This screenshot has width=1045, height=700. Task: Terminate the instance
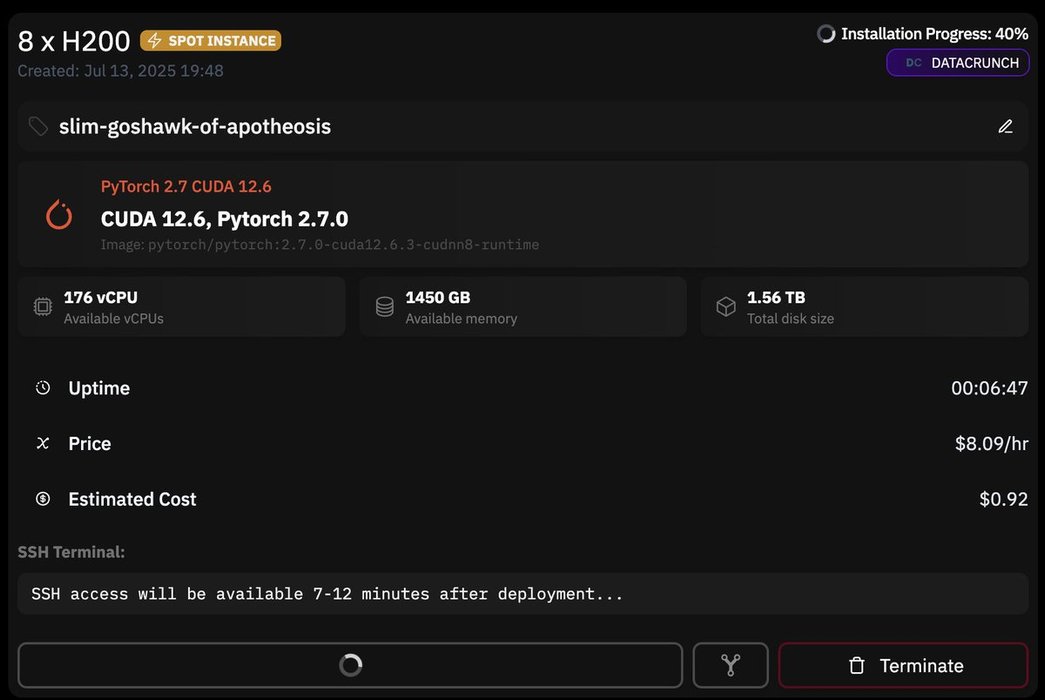tap(903, 666)
